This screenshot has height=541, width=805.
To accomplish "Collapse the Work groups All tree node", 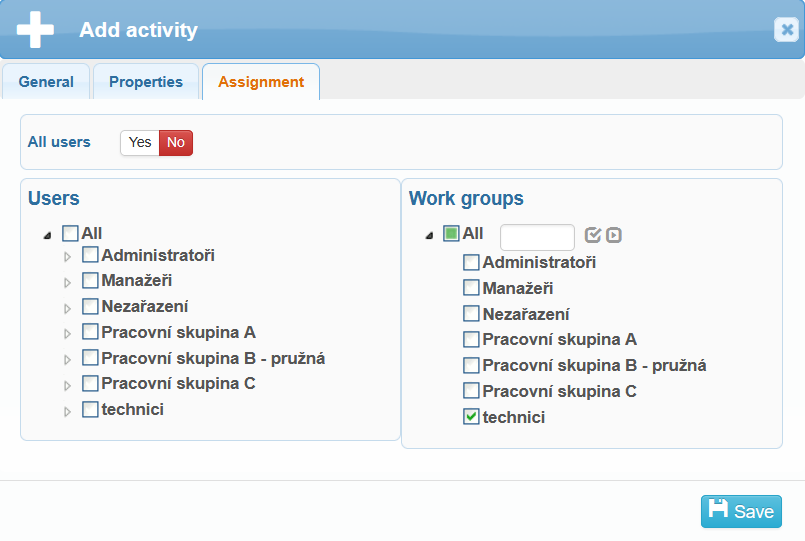I will coord(429,236).
